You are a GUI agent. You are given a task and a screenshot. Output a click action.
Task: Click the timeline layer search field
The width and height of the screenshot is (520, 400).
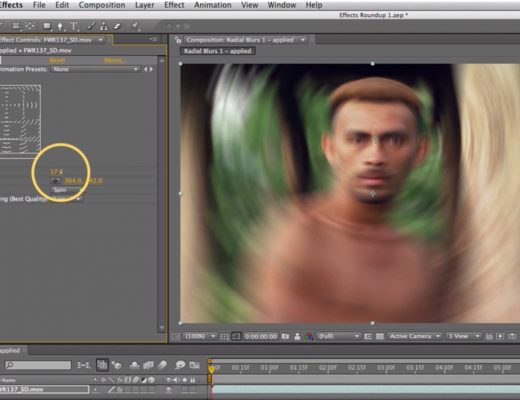coord(38,365)
